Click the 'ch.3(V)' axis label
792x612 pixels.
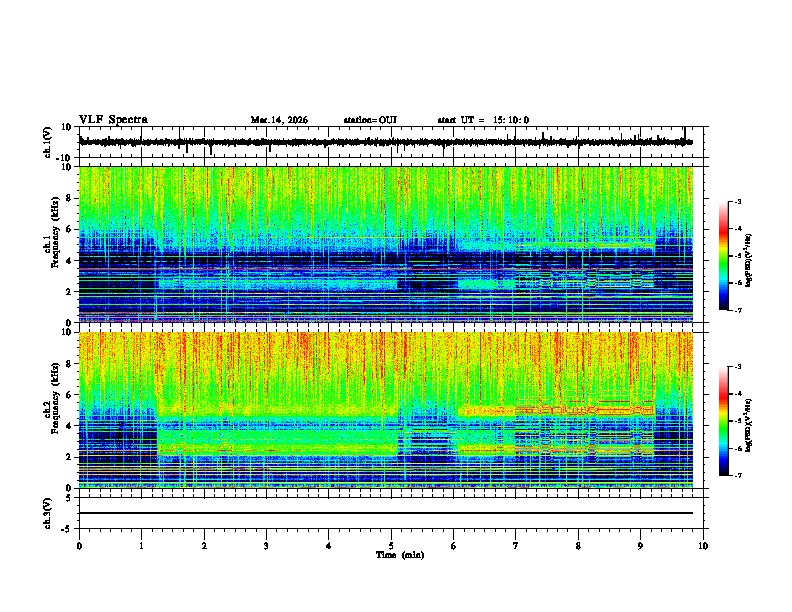pos(48,513)
